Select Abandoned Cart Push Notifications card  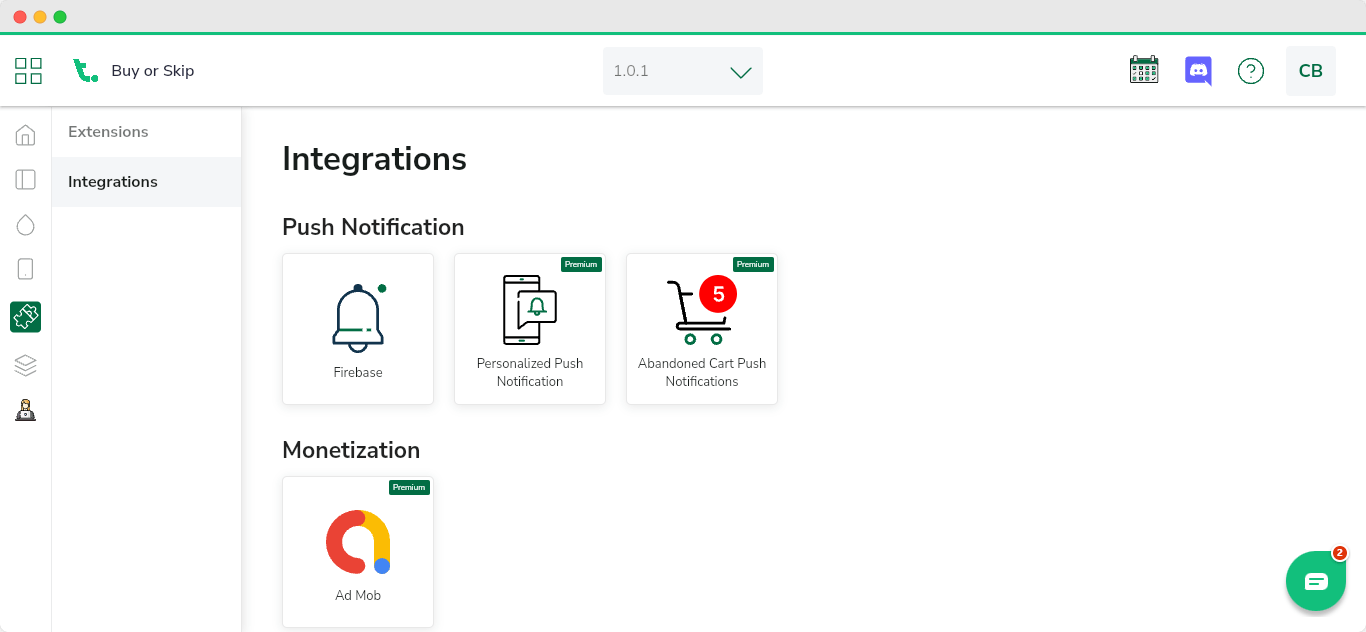[702, 329]
